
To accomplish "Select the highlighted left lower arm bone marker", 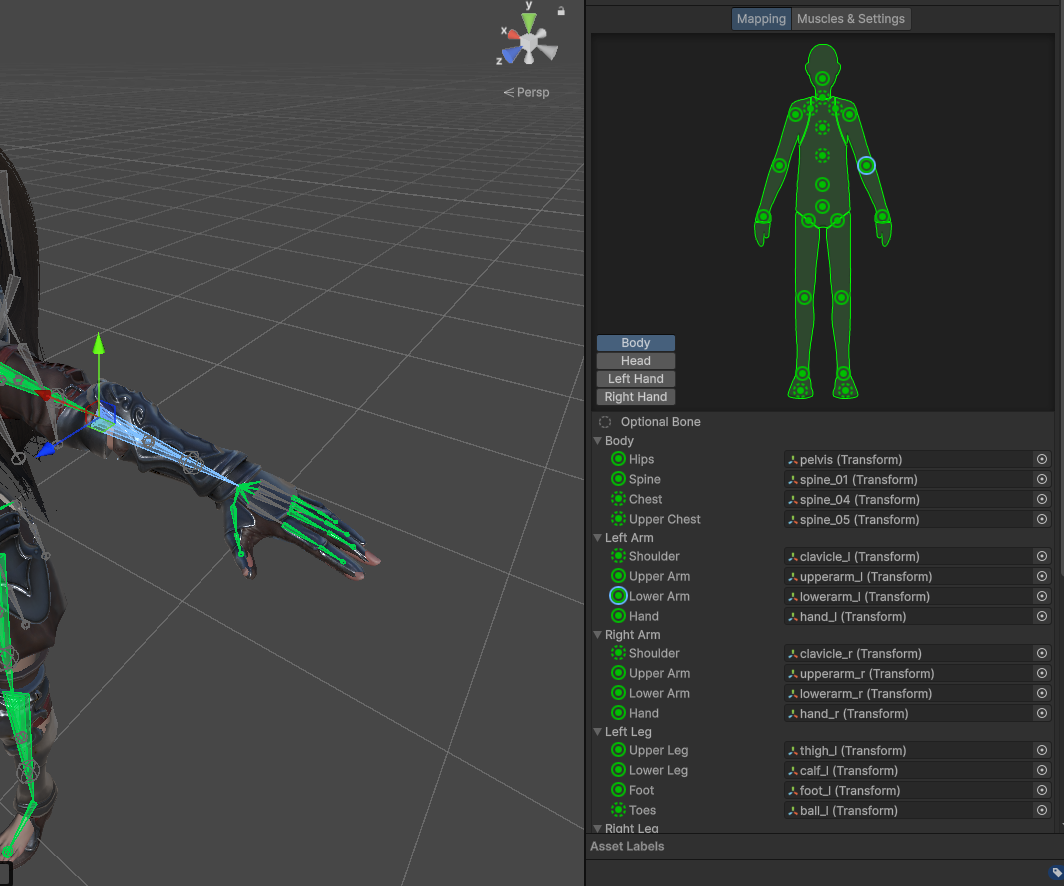I will (x=866, y=165).
